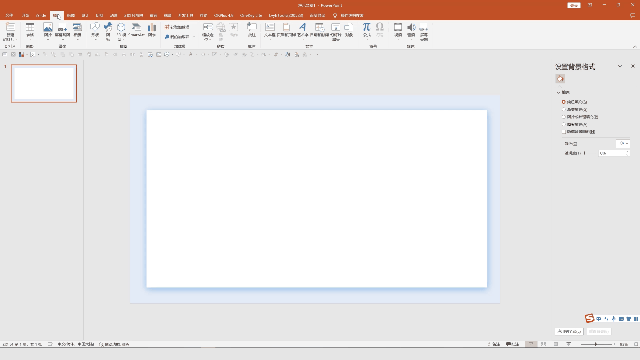This screenshot has height=360, width=640.
Task: Open the fill color dropdown in pane
Action: (623, 144)
